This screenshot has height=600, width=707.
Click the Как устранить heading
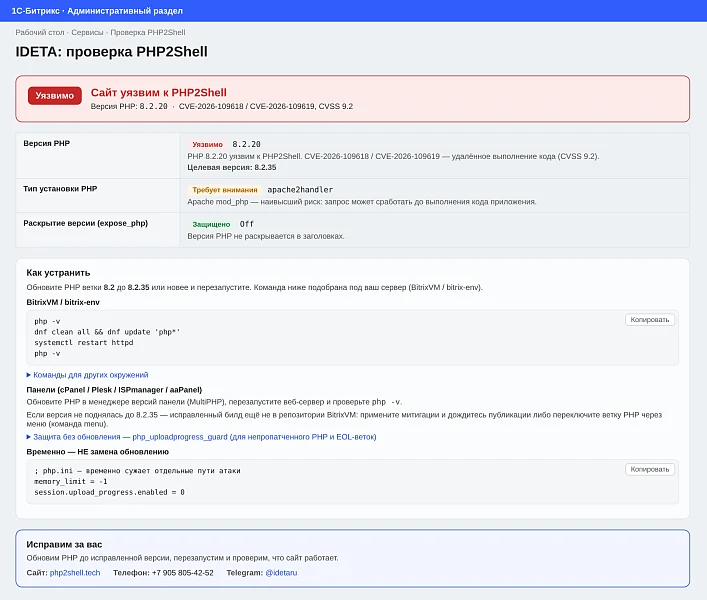(58, 273)
